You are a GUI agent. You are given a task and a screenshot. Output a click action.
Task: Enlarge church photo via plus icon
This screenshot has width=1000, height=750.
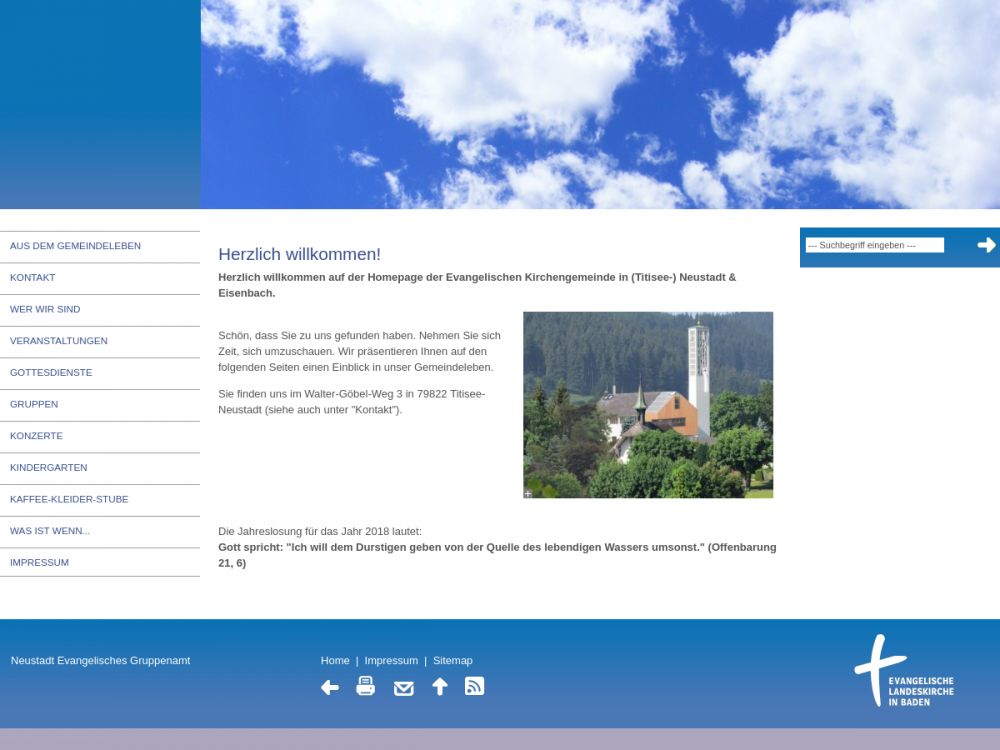point(528,493)
